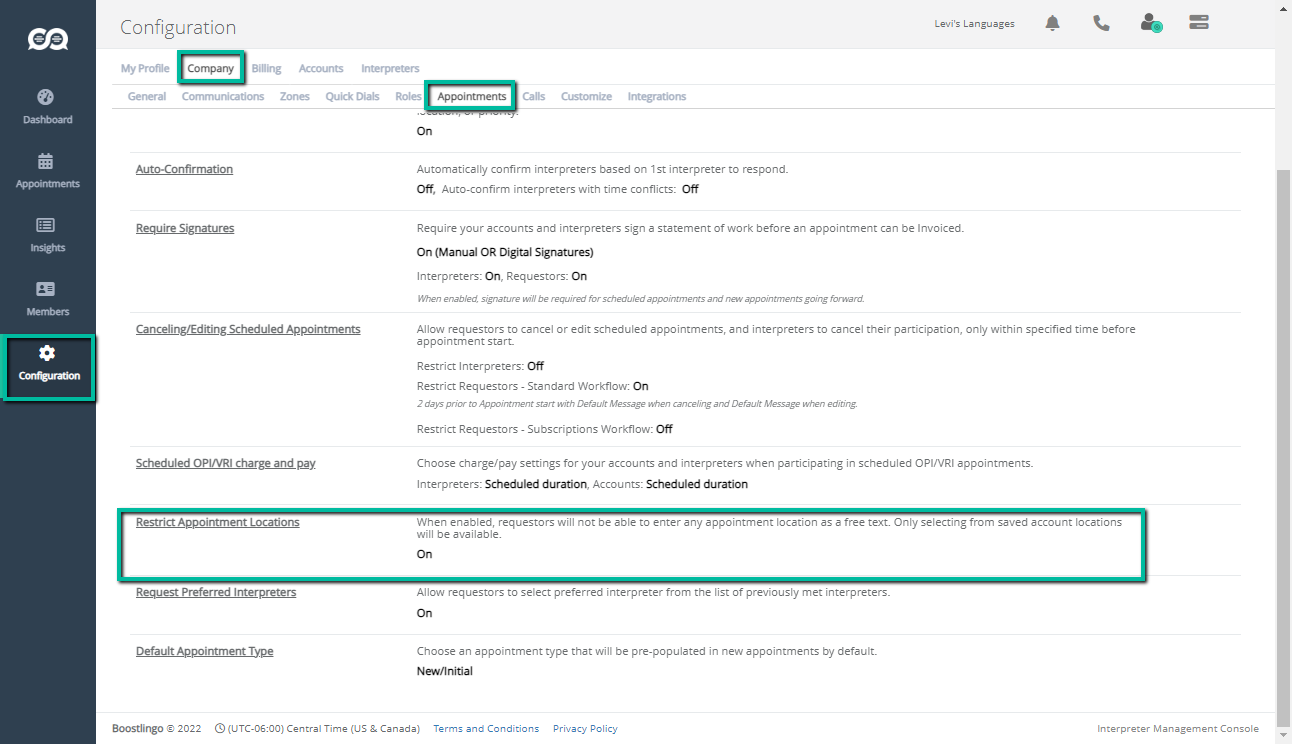This screenshot has width=1292, height=744.
Task: Open Canceling/Editing Scheduled Appointments setting
Action: click(248, 328)
